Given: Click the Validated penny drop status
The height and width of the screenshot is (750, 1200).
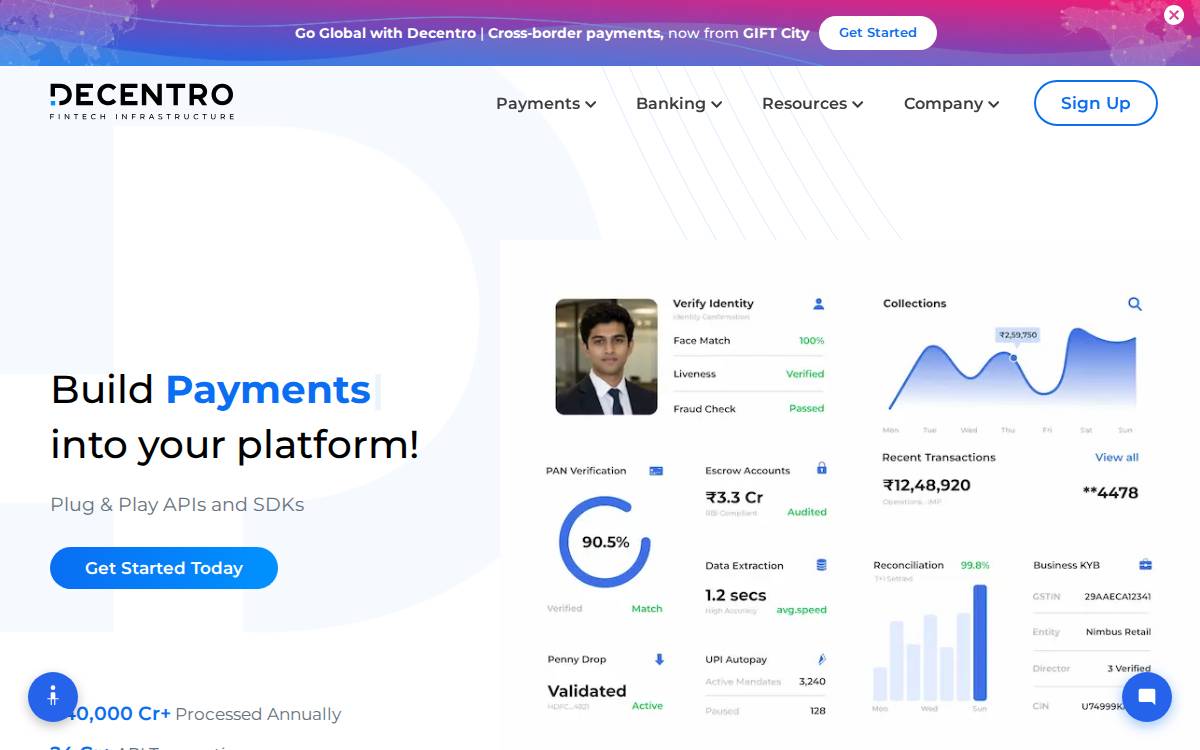Looking at the screenshot, I should click(587, 691).
